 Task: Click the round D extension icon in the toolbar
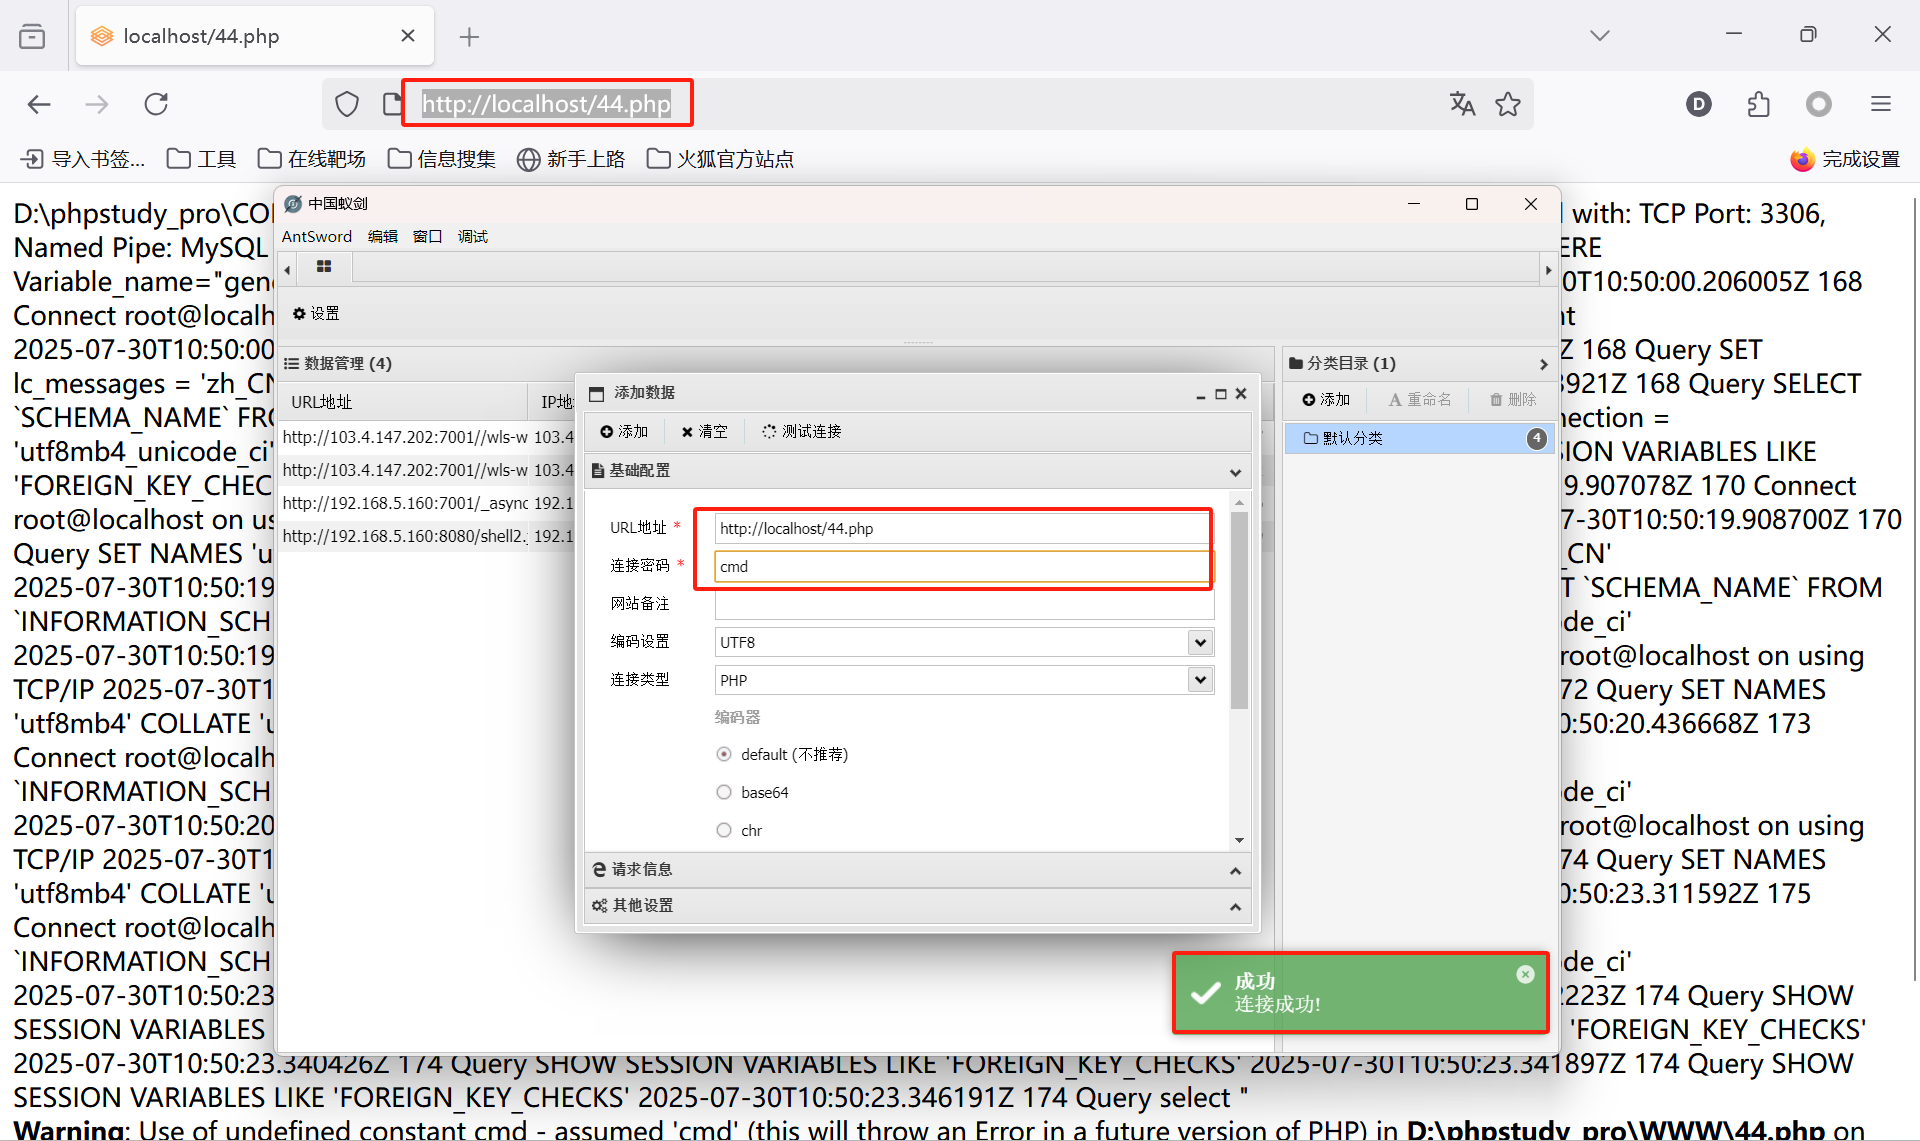[1699, 104]
